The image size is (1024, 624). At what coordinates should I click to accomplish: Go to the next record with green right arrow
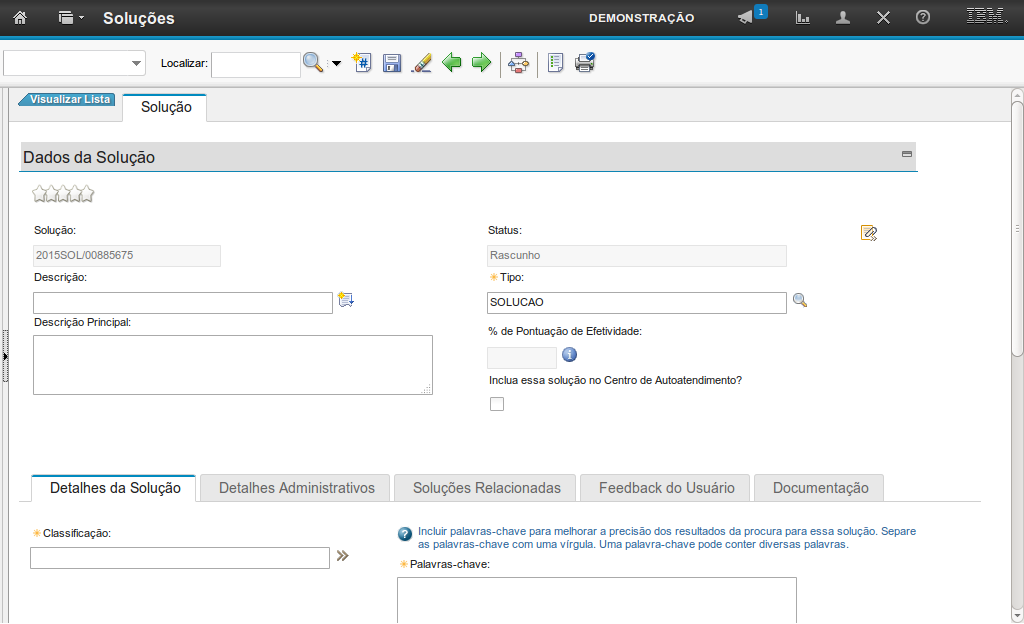coord(481,63)
